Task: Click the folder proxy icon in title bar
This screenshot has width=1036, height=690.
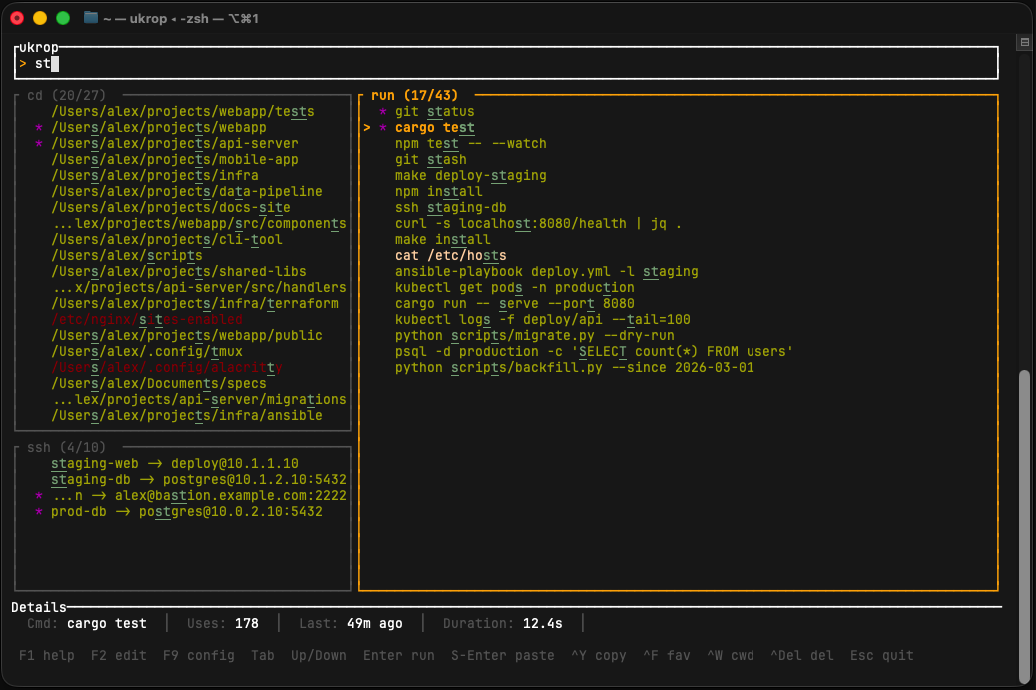Action: (x=91, y=18)
